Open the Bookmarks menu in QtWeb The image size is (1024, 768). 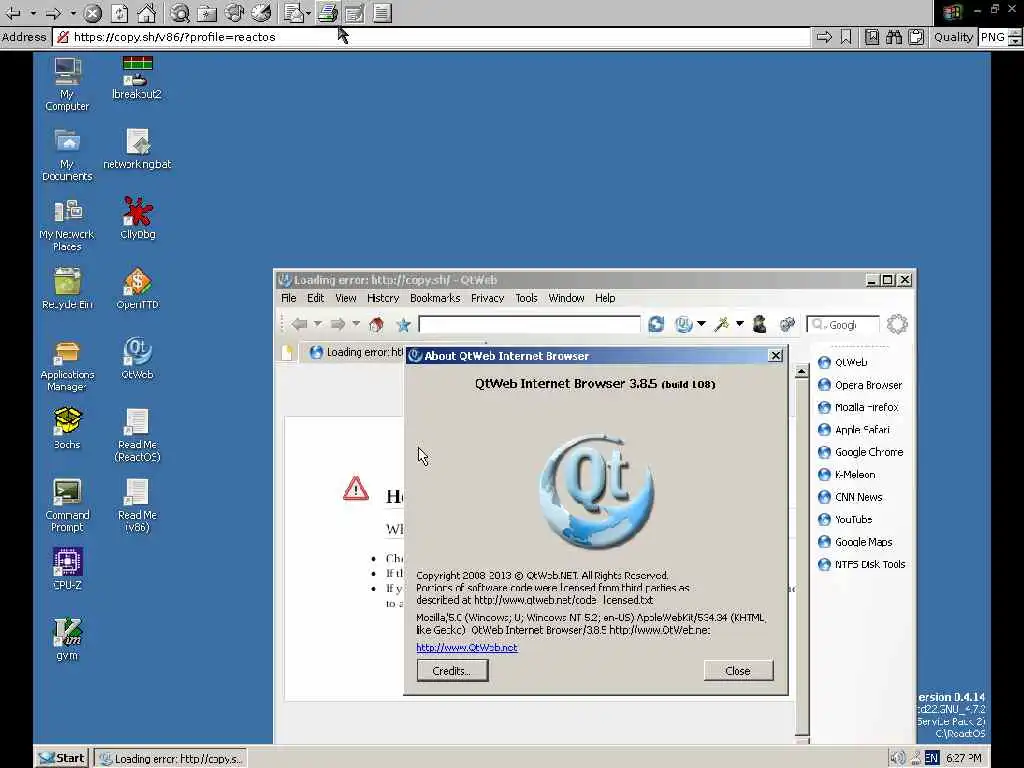point(435,298)
